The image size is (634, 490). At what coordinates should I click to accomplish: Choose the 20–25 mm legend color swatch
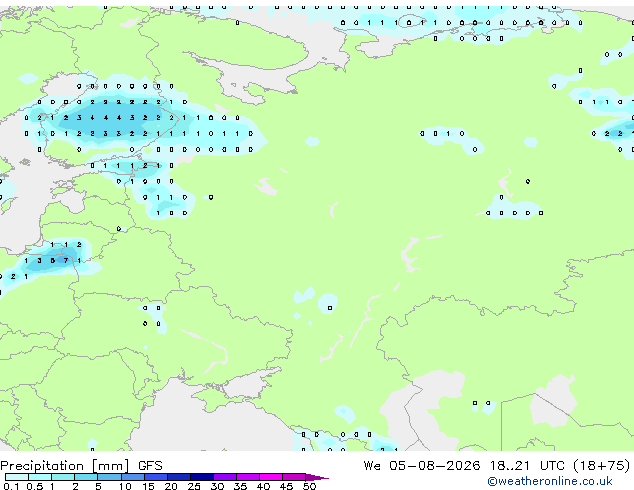[x=179, y=477]
